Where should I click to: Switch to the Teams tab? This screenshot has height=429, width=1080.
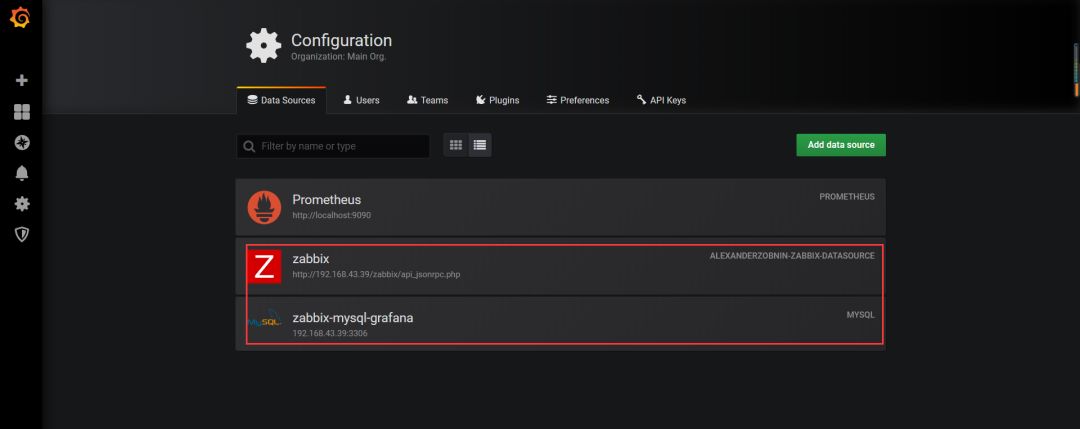[x=427, y=100]
